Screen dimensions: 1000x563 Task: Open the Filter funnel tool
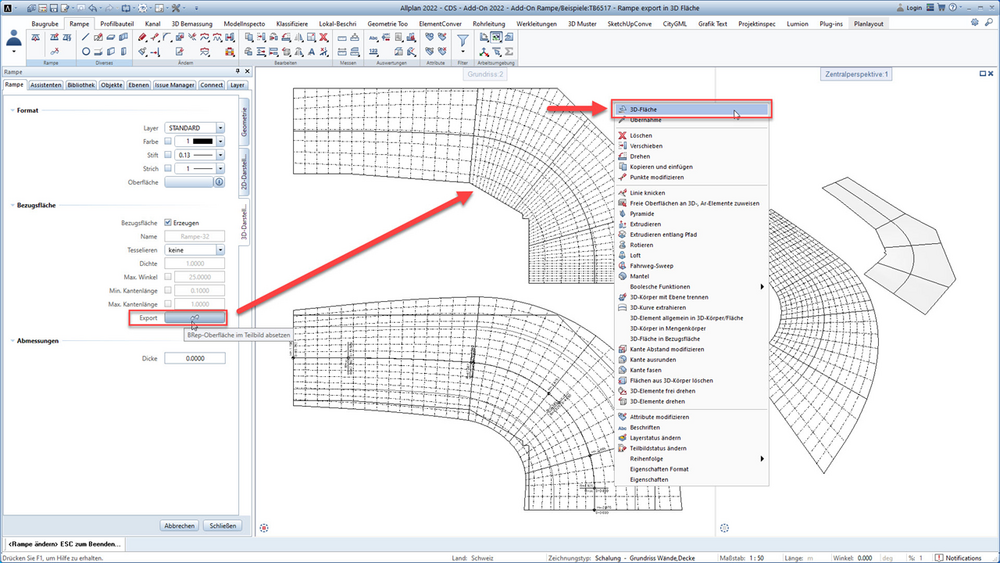462,40
